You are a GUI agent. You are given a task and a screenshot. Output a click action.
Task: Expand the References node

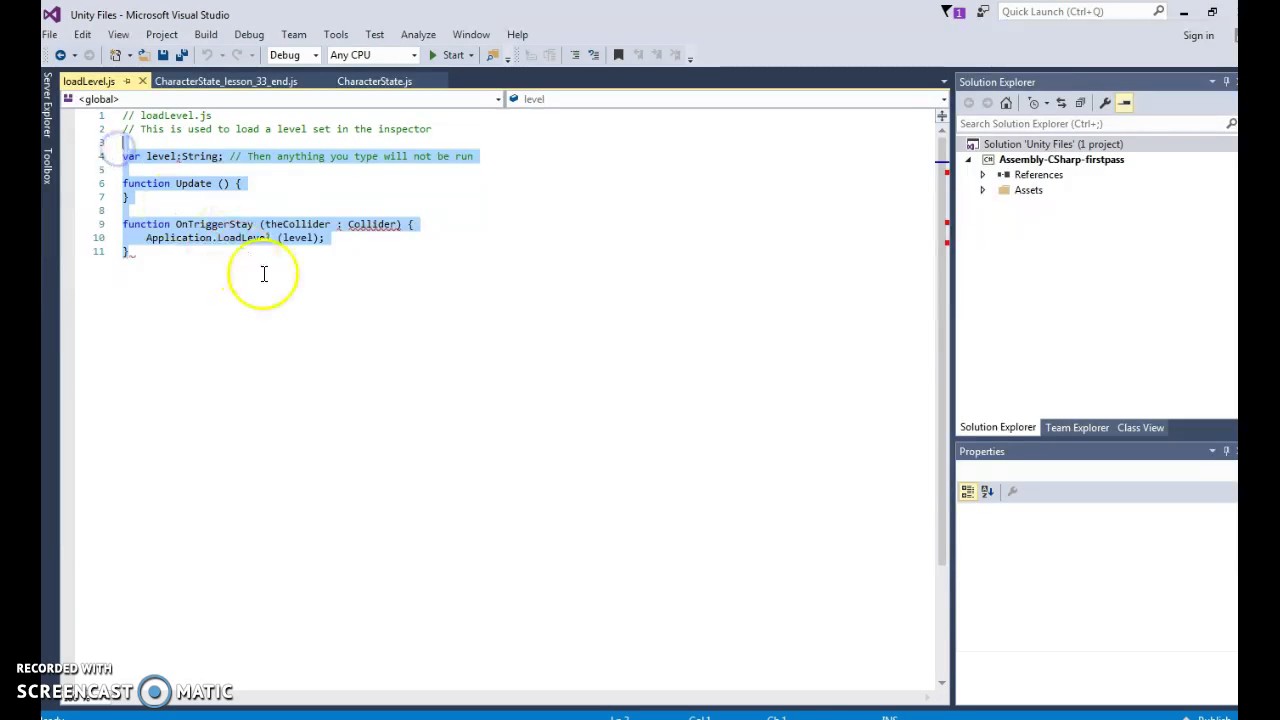point(982,175)
